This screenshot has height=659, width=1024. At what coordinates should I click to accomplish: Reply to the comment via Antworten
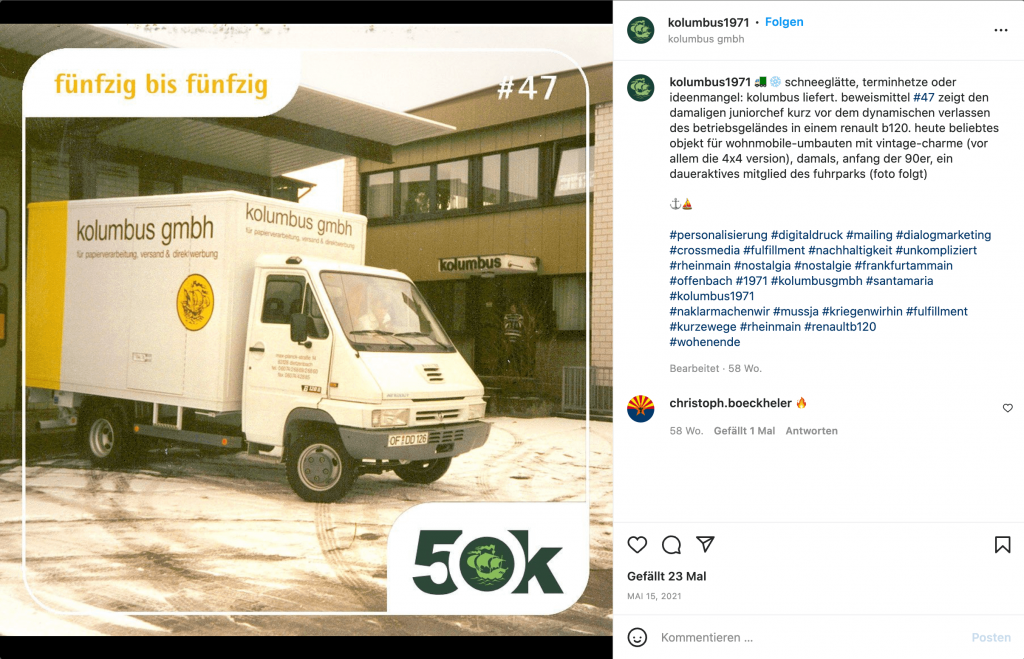[811, 431]
